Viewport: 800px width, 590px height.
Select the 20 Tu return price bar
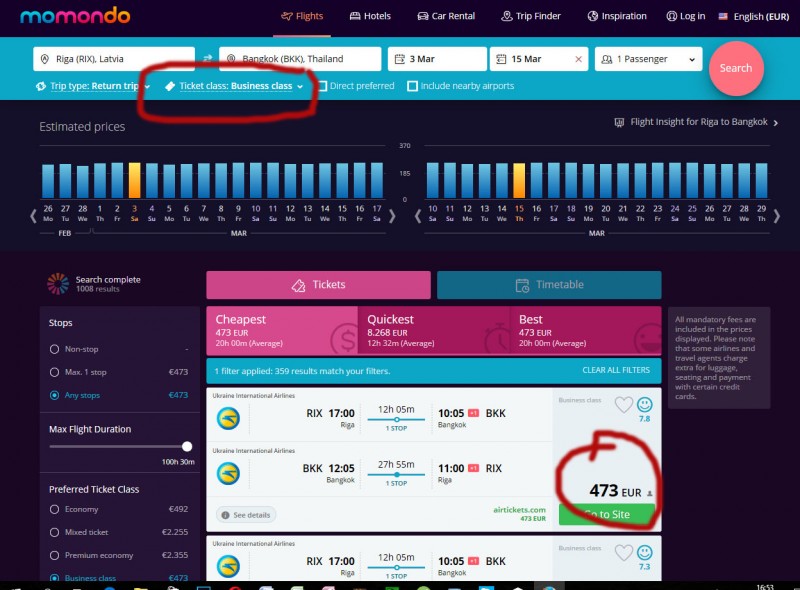coord(606,180)
